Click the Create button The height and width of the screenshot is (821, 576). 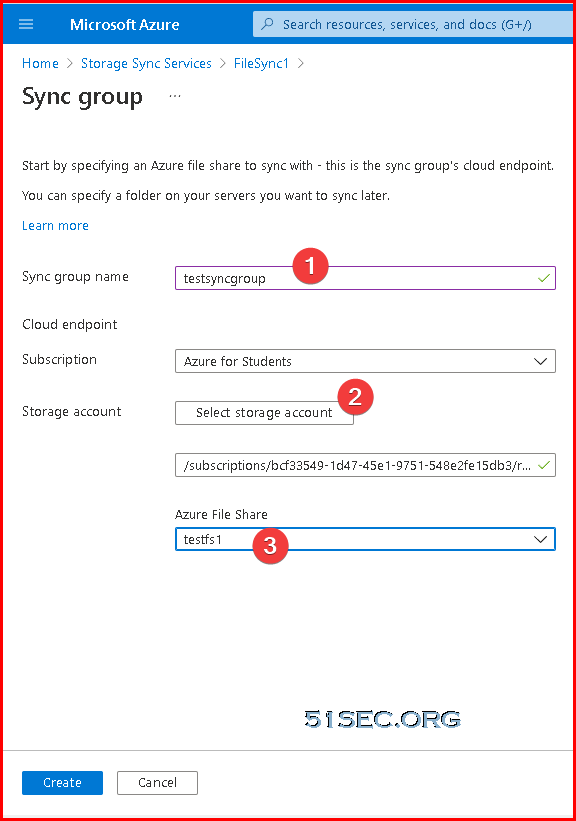click(x=62, y=783)
